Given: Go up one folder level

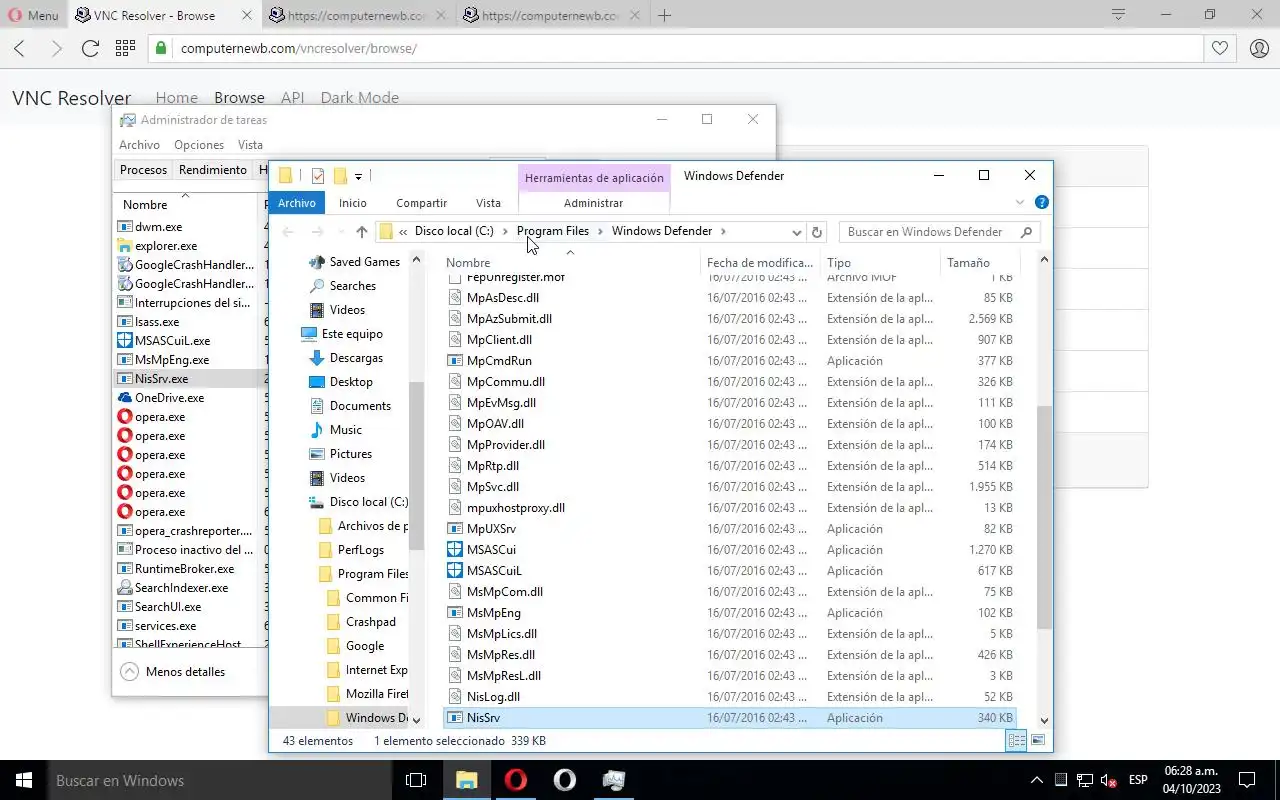Looking at the screenshot, I should pyautogui.click(x=362, y=232).
